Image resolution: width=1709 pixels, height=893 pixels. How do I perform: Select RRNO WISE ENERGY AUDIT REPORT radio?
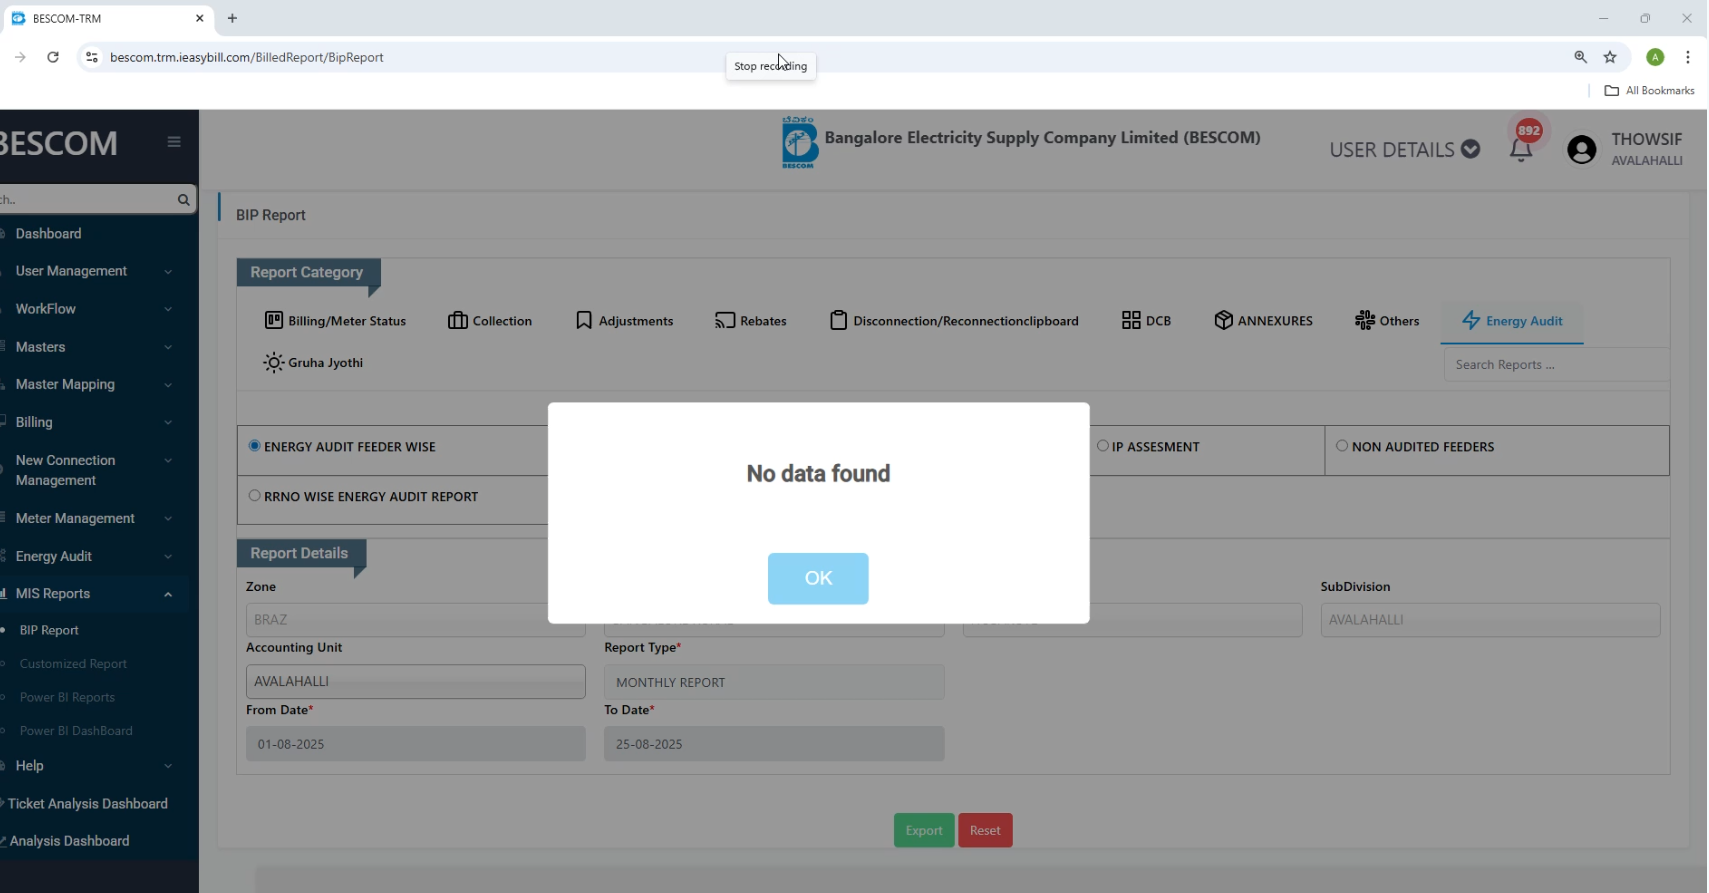click(254, 496)
